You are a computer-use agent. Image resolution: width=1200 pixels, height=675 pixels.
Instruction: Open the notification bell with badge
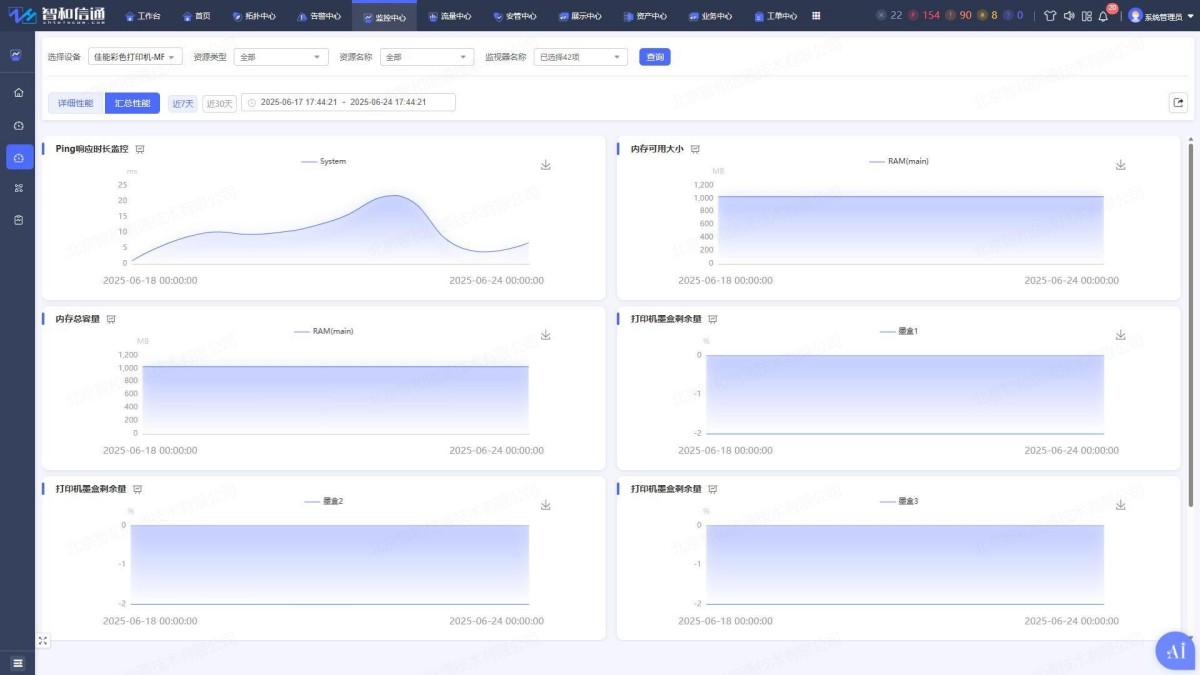(1104, 16)
